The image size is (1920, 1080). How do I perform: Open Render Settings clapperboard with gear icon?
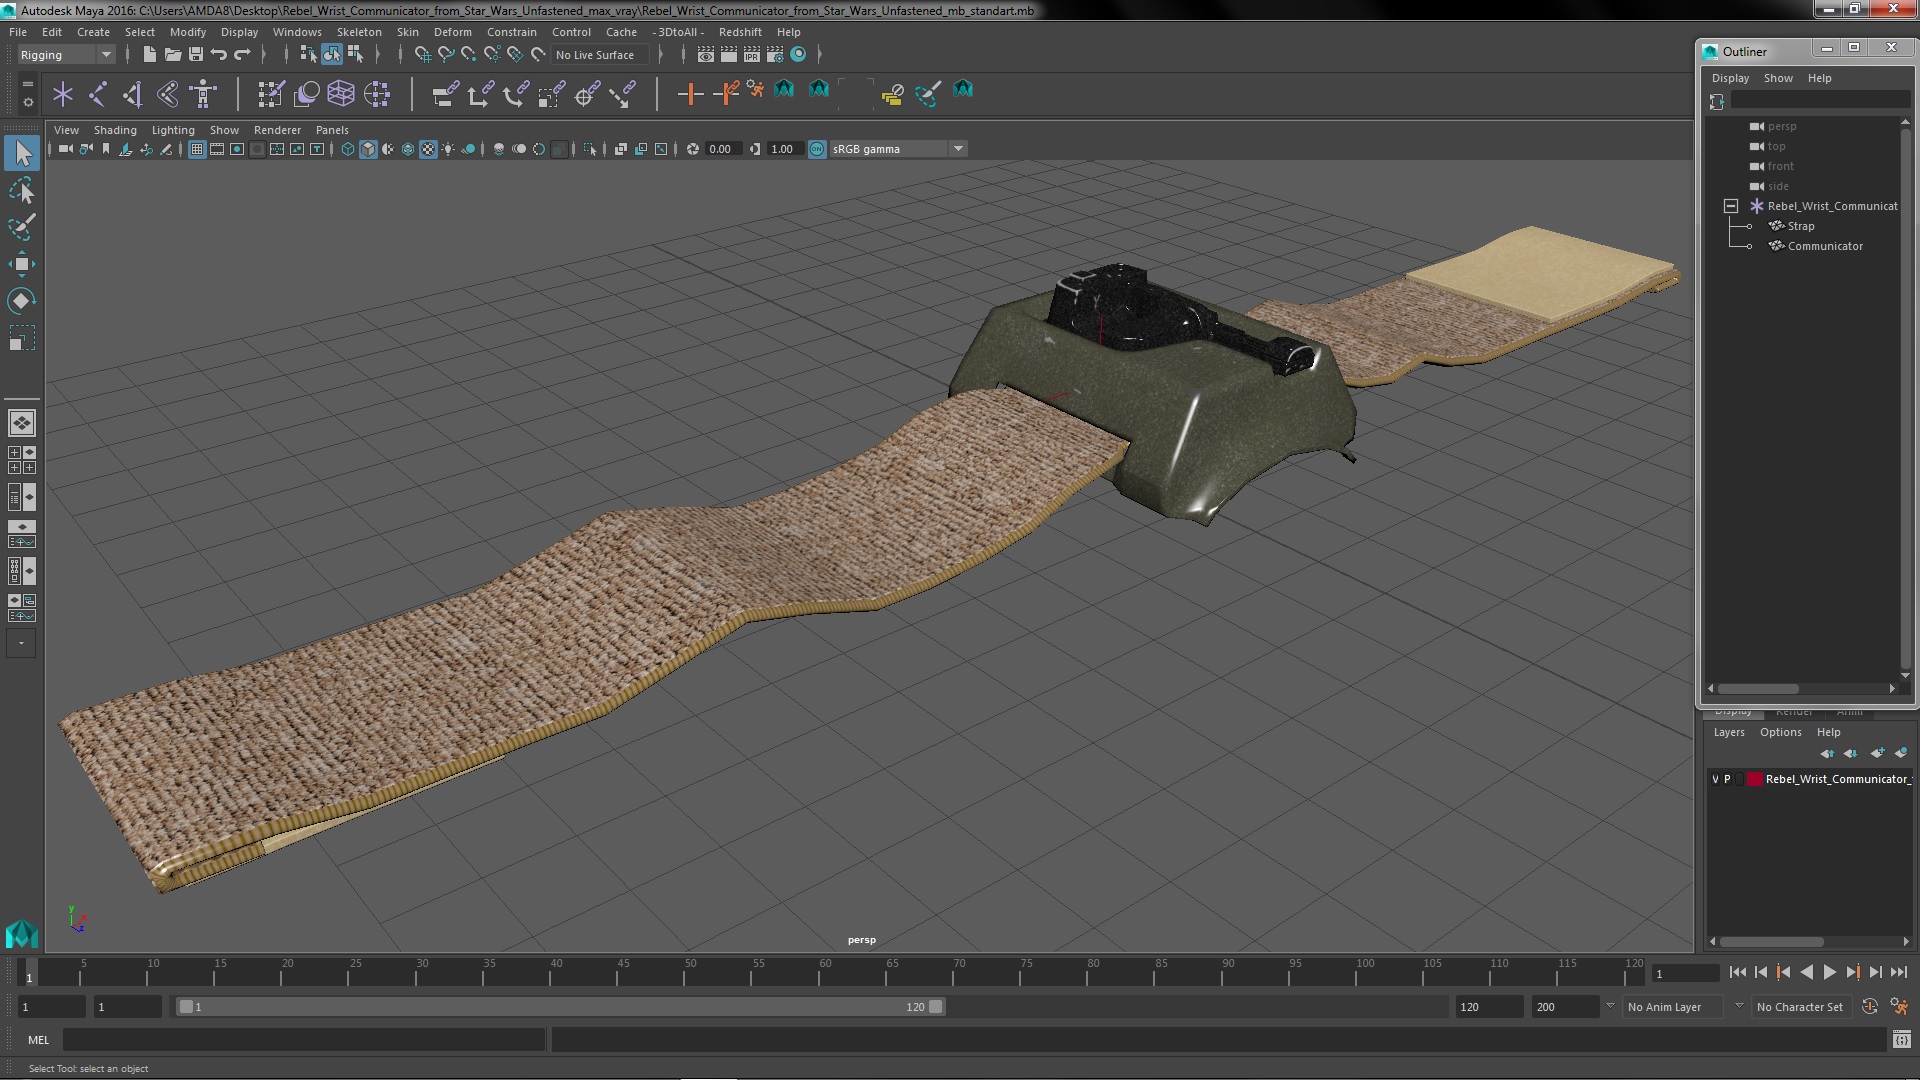[775, 54]
